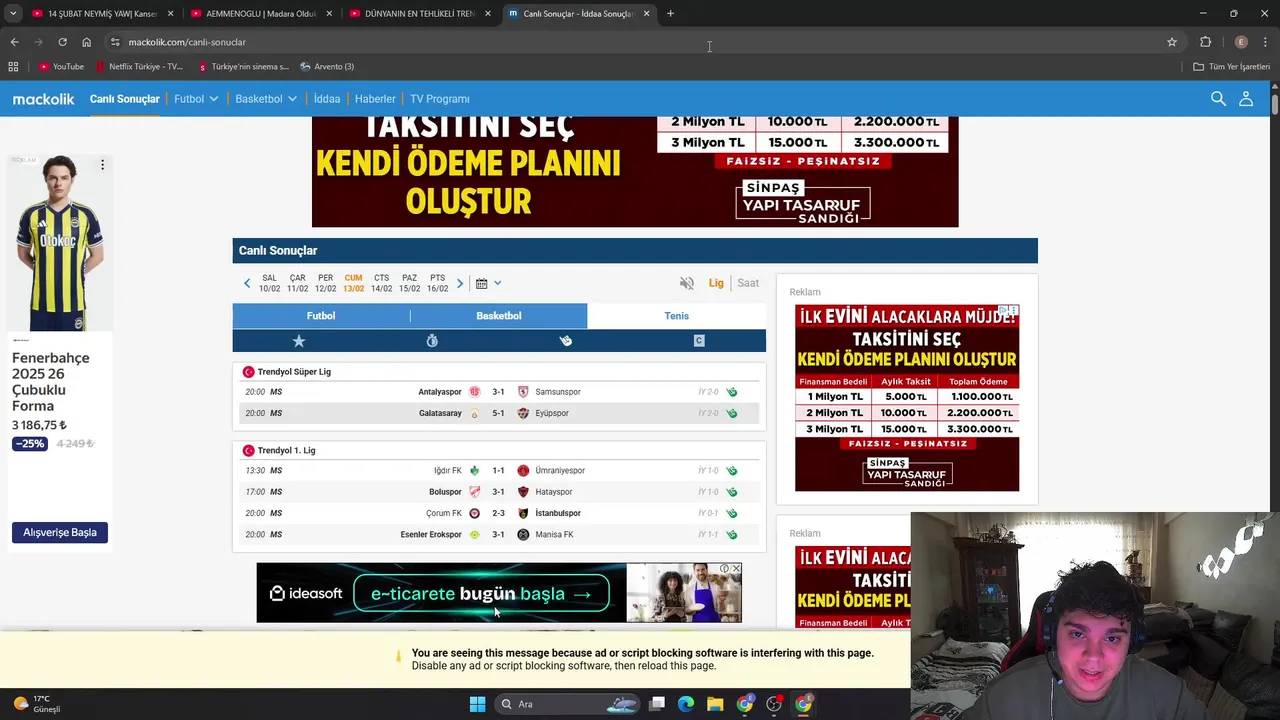The height and width of the screenshot is (720, 1280).
Task: Click the Alışverişe Başla button
Action: point(60,533)
